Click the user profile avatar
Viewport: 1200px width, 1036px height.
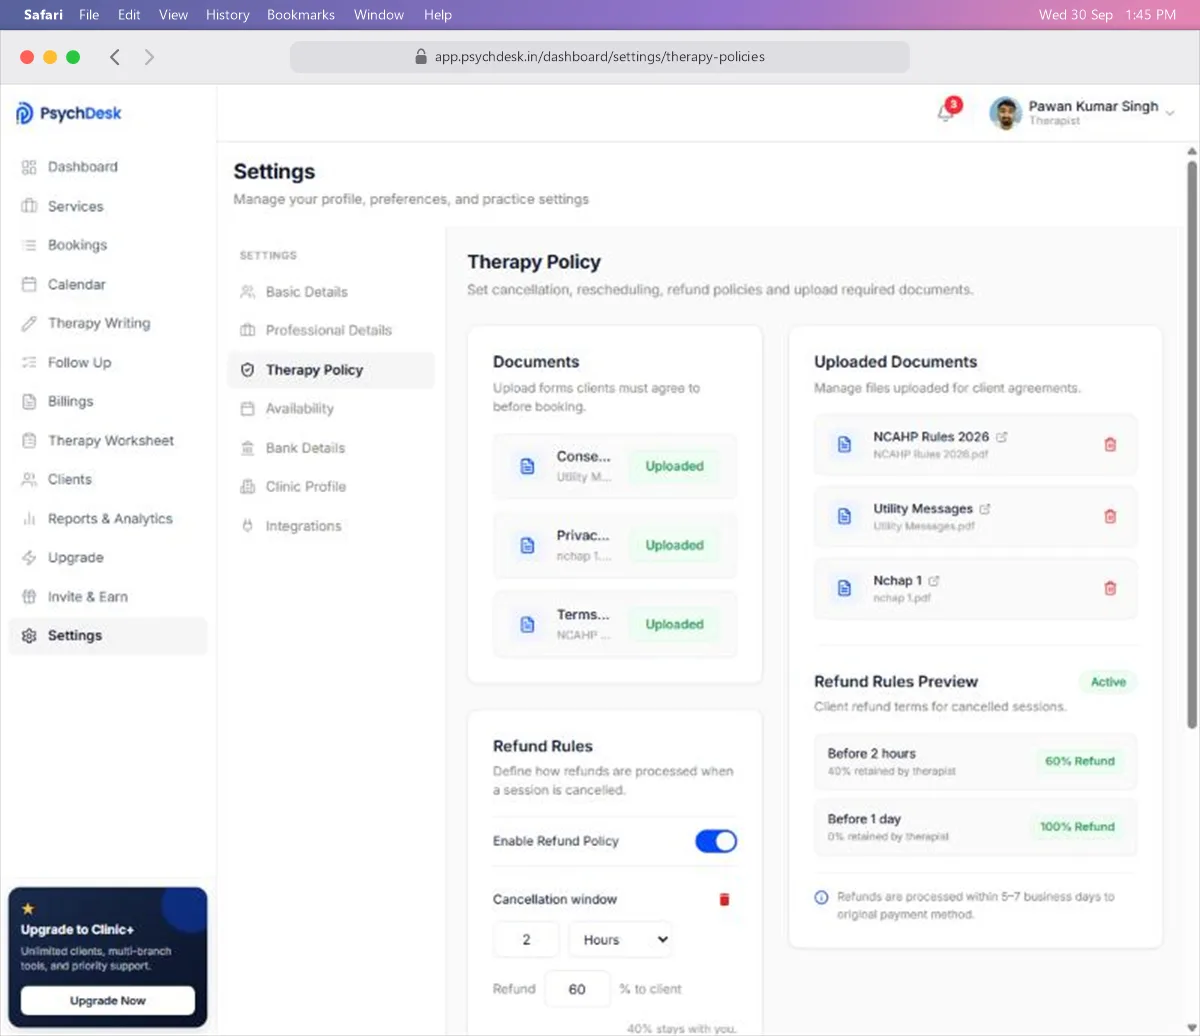(x=1006, y=113)
